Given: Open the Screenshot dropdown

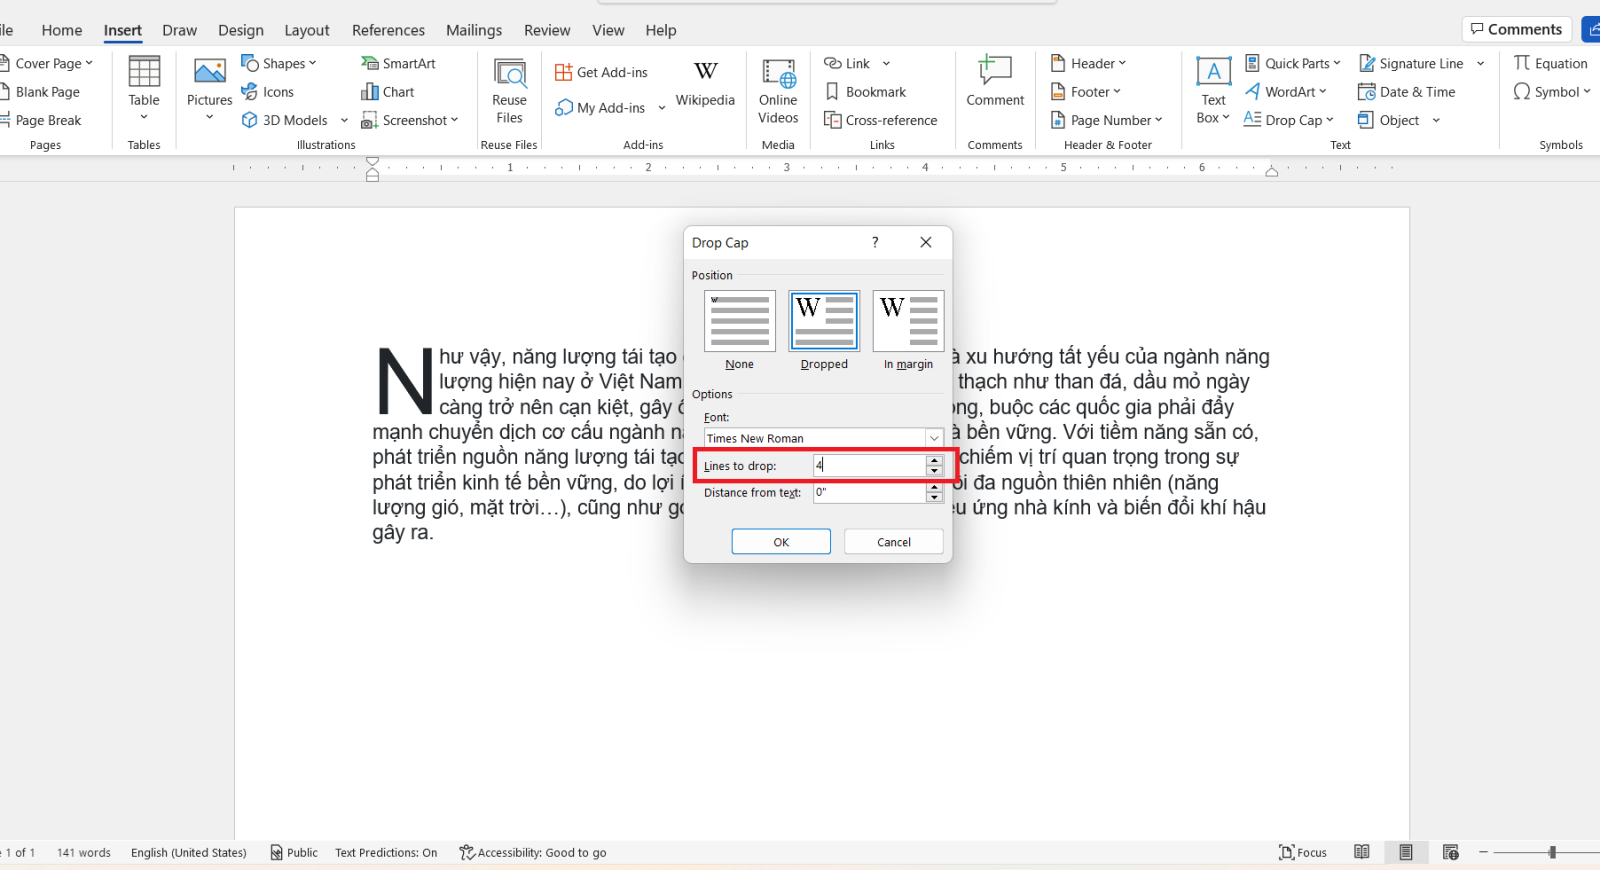Looking at the screenshot, I should point(410,120).
